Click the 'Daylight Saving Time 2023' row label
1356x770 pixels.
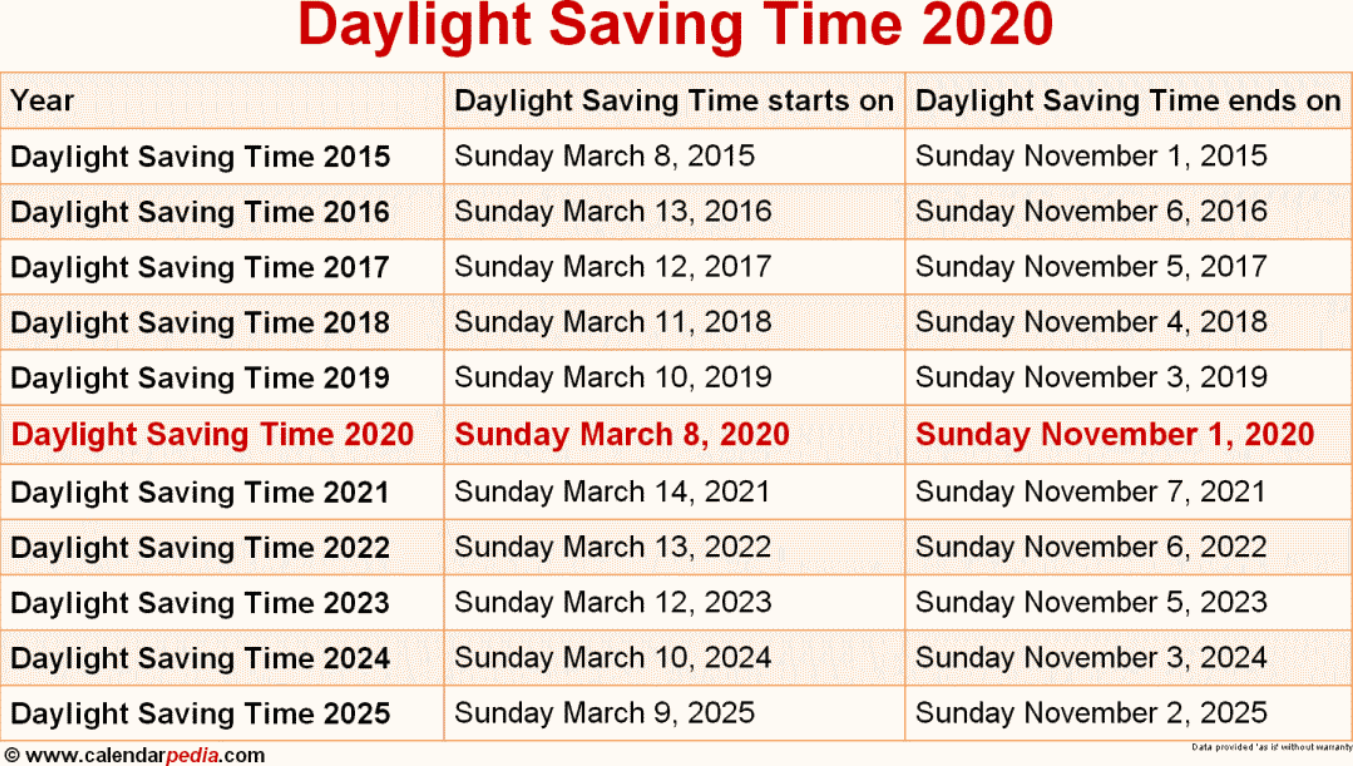click(x=200, y=603)
